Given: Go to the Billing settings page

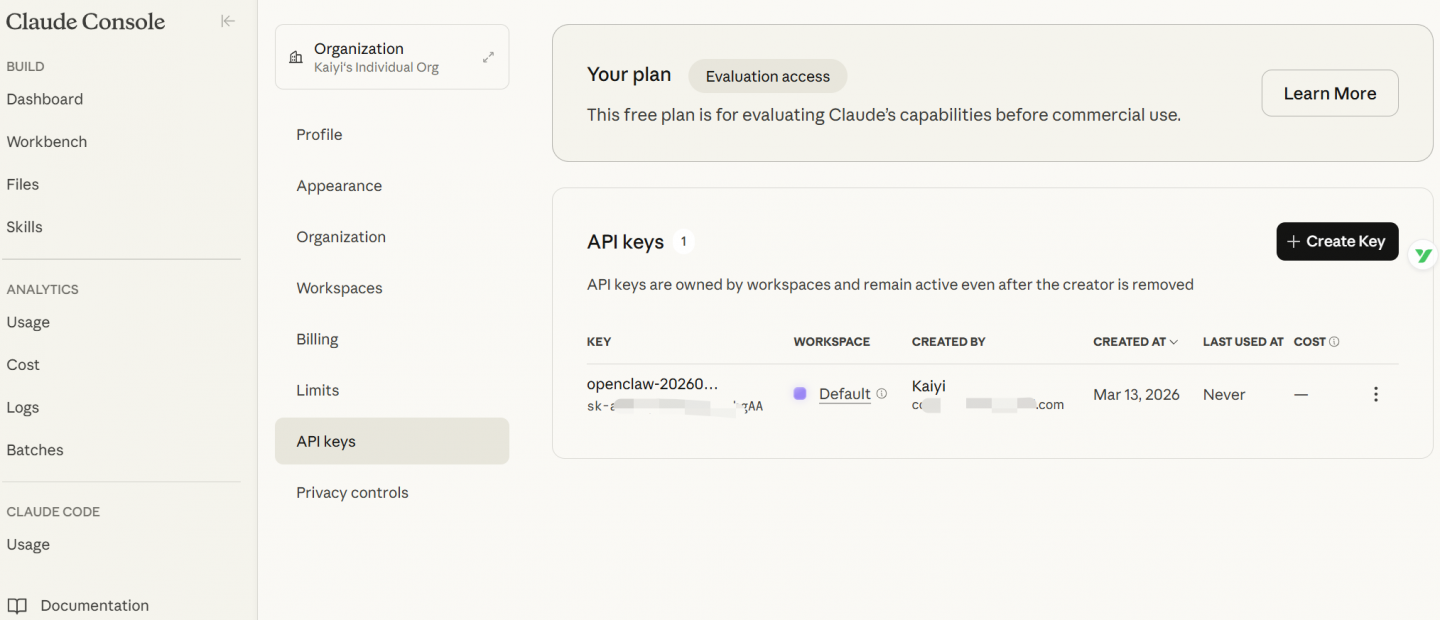Looking at the screenshot, I should (x=317, y=339).
